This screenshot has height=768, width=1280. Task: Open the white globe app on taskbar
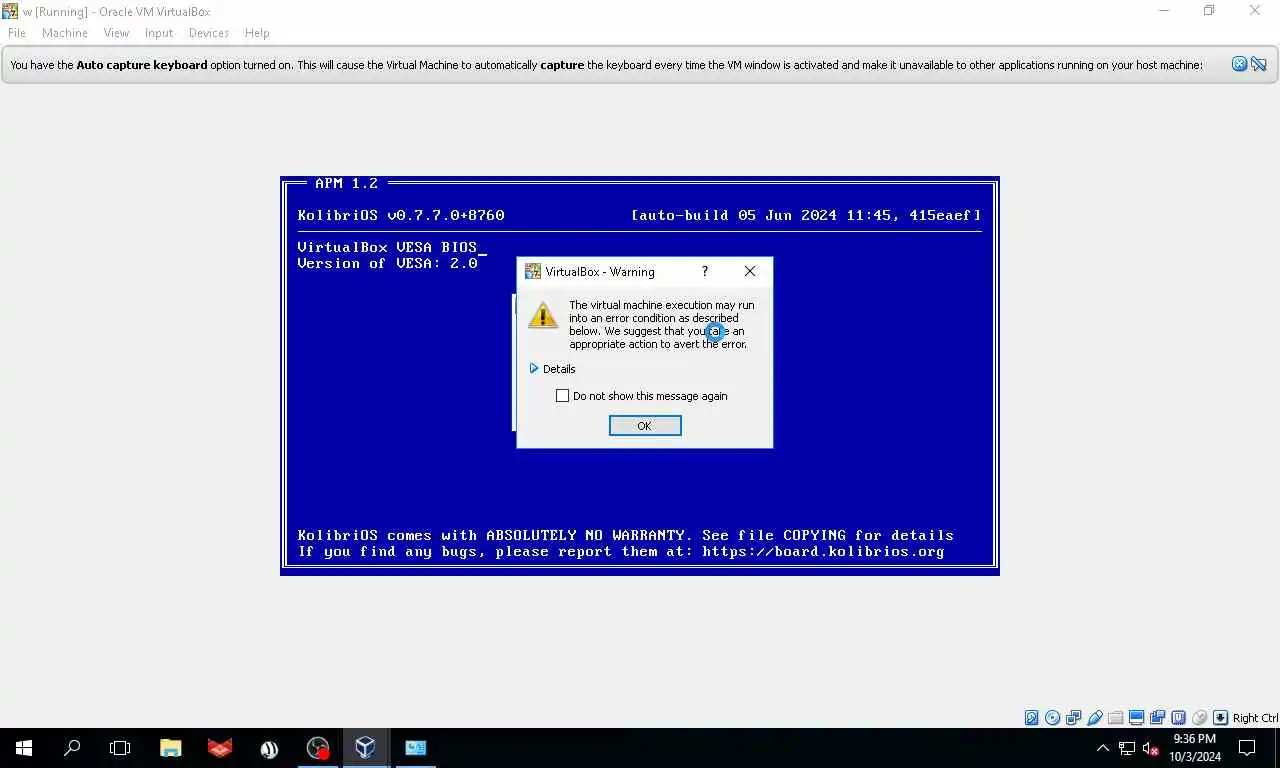[268, 748]
